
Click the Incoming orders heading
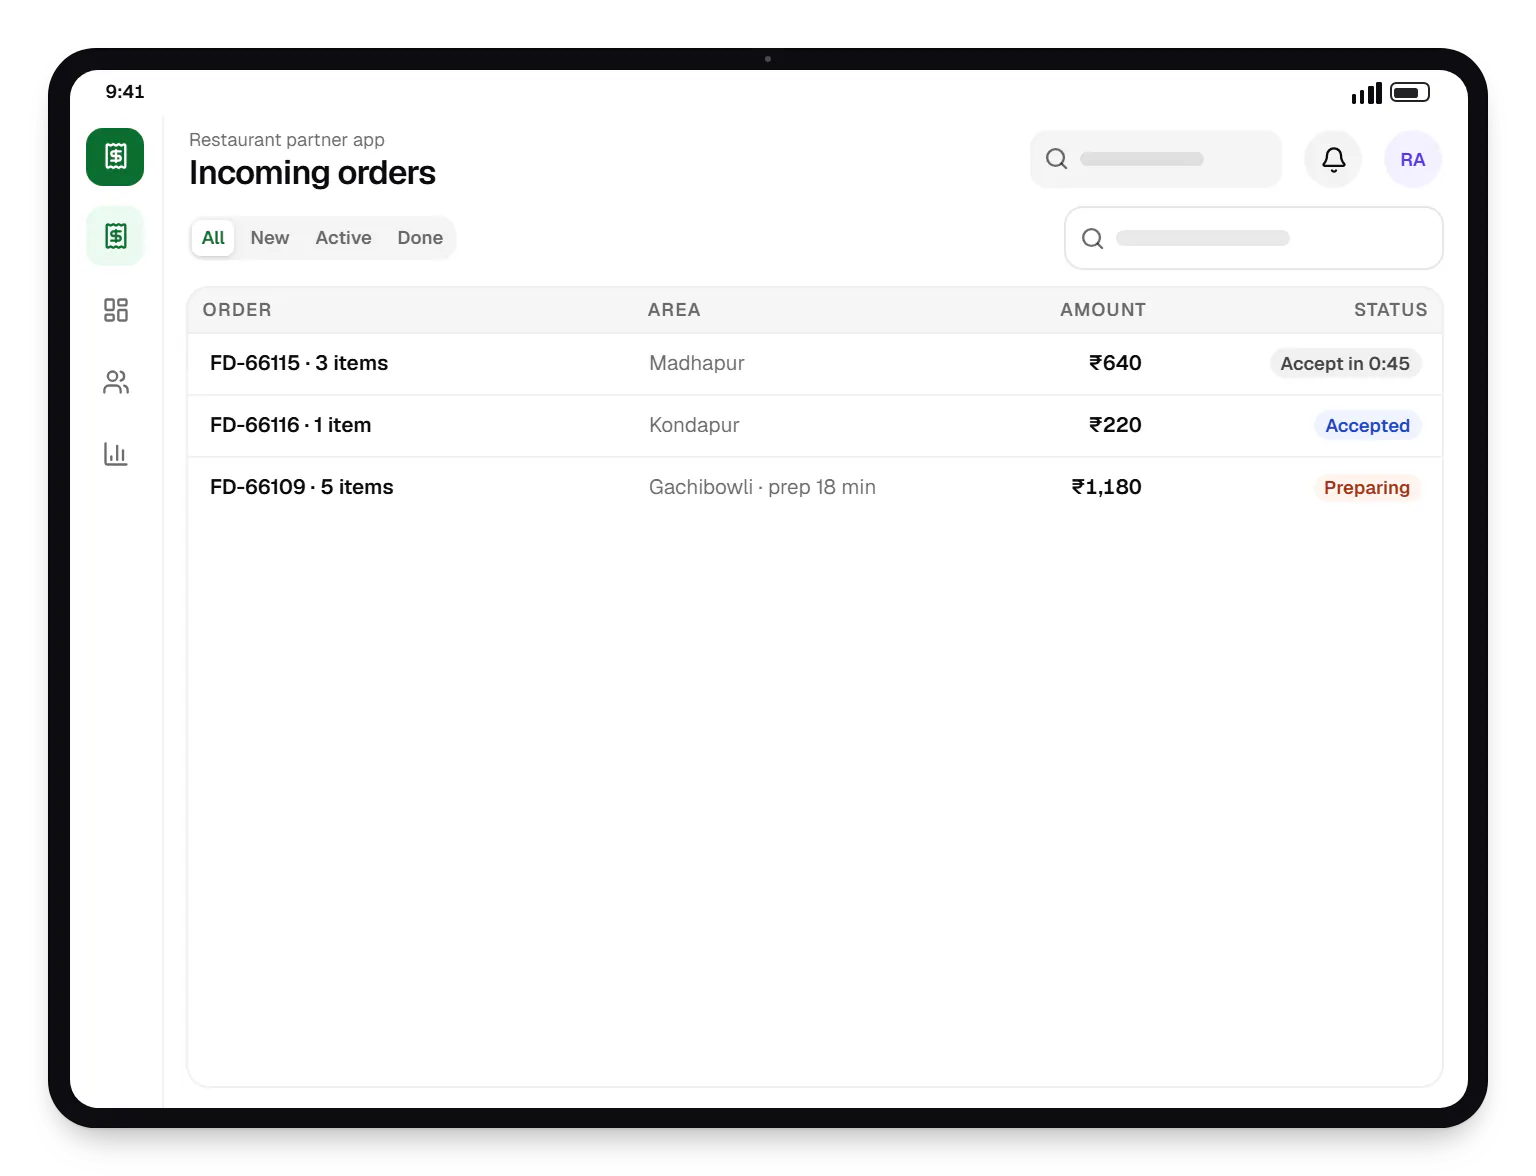pos(312,173)
